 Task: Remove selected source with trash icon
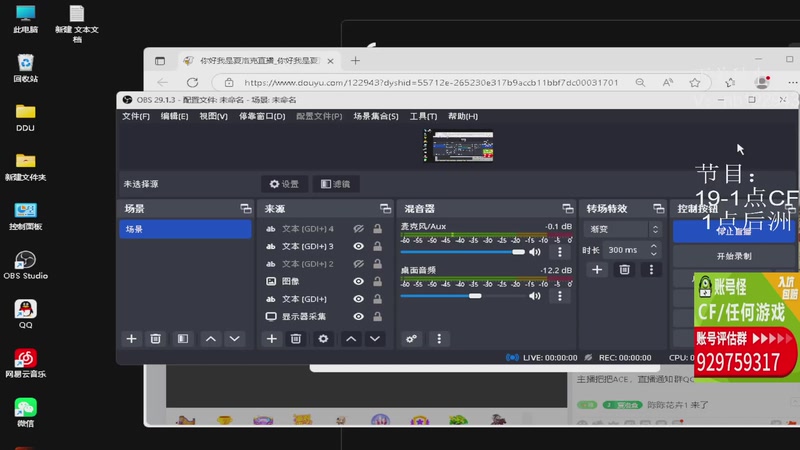pyautogui.click(x=296, y=339)
